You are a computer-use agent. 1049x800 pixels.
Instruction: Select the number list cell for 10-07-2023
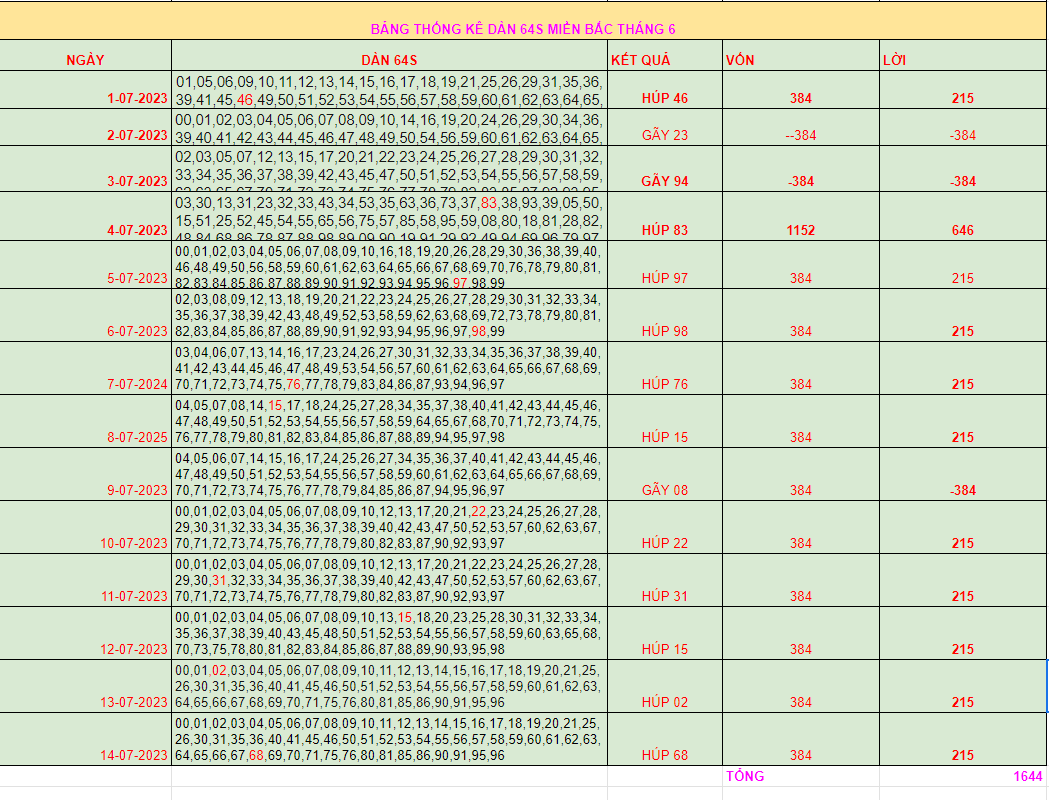[x=389, y=527]
